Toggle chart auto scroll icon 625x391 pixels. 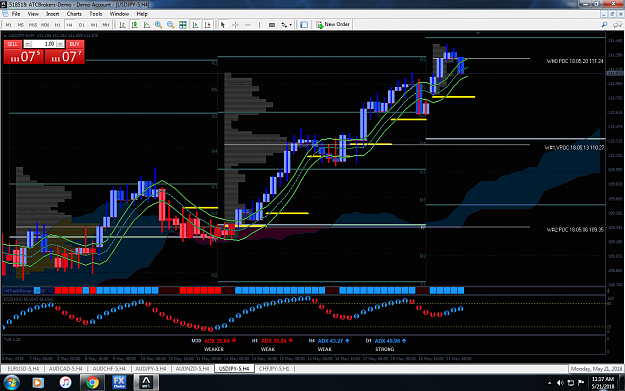pyautogui.click(x=195, y=25)
